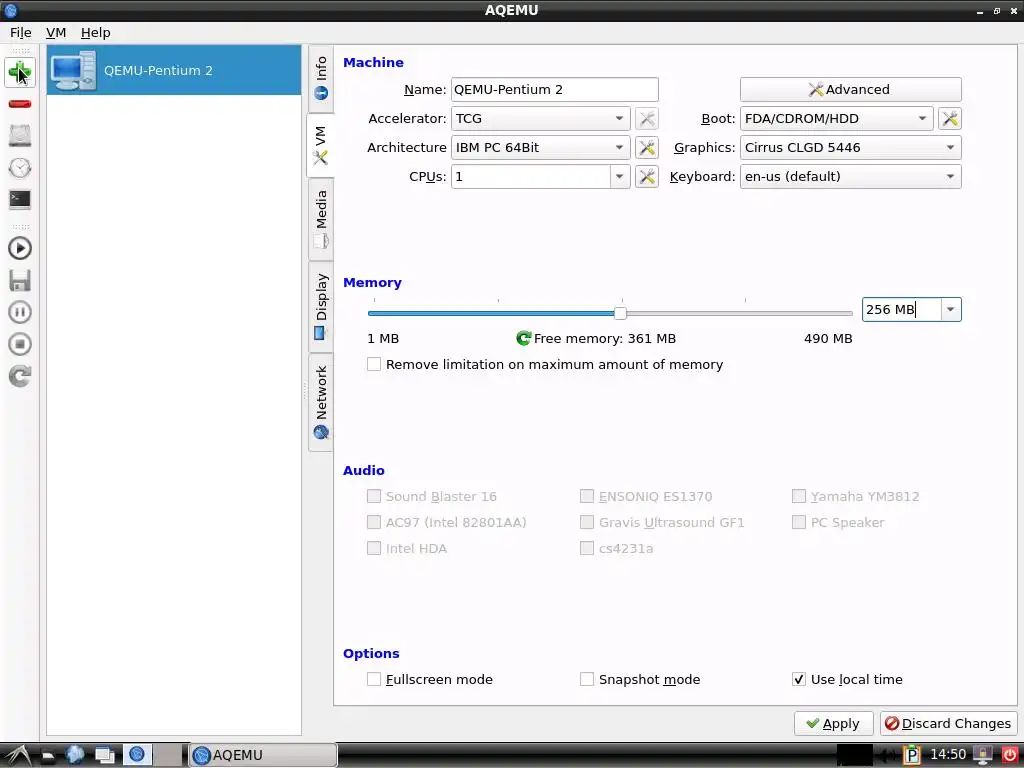Viewport: 1024px width, 768px height.
Task: Check the ENSONIQ ES1370 checkbox
Action: (x=586, y=496)
